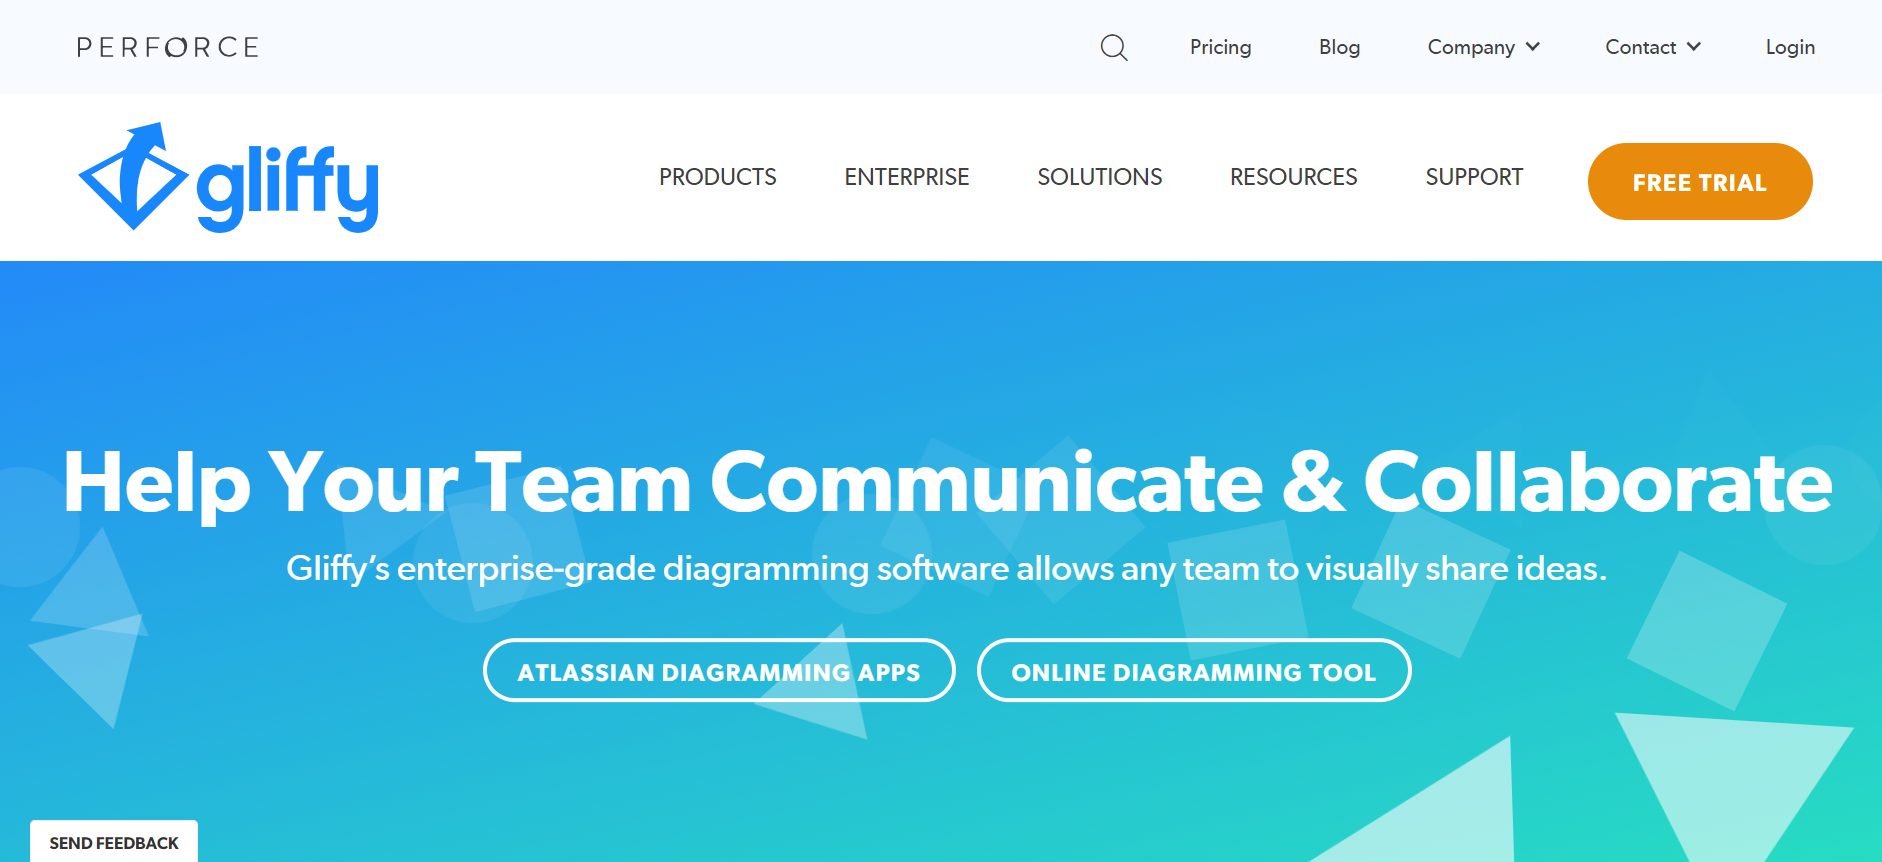
Task: Click the orange Free Trial button
Action: [x=1699, y=182]
